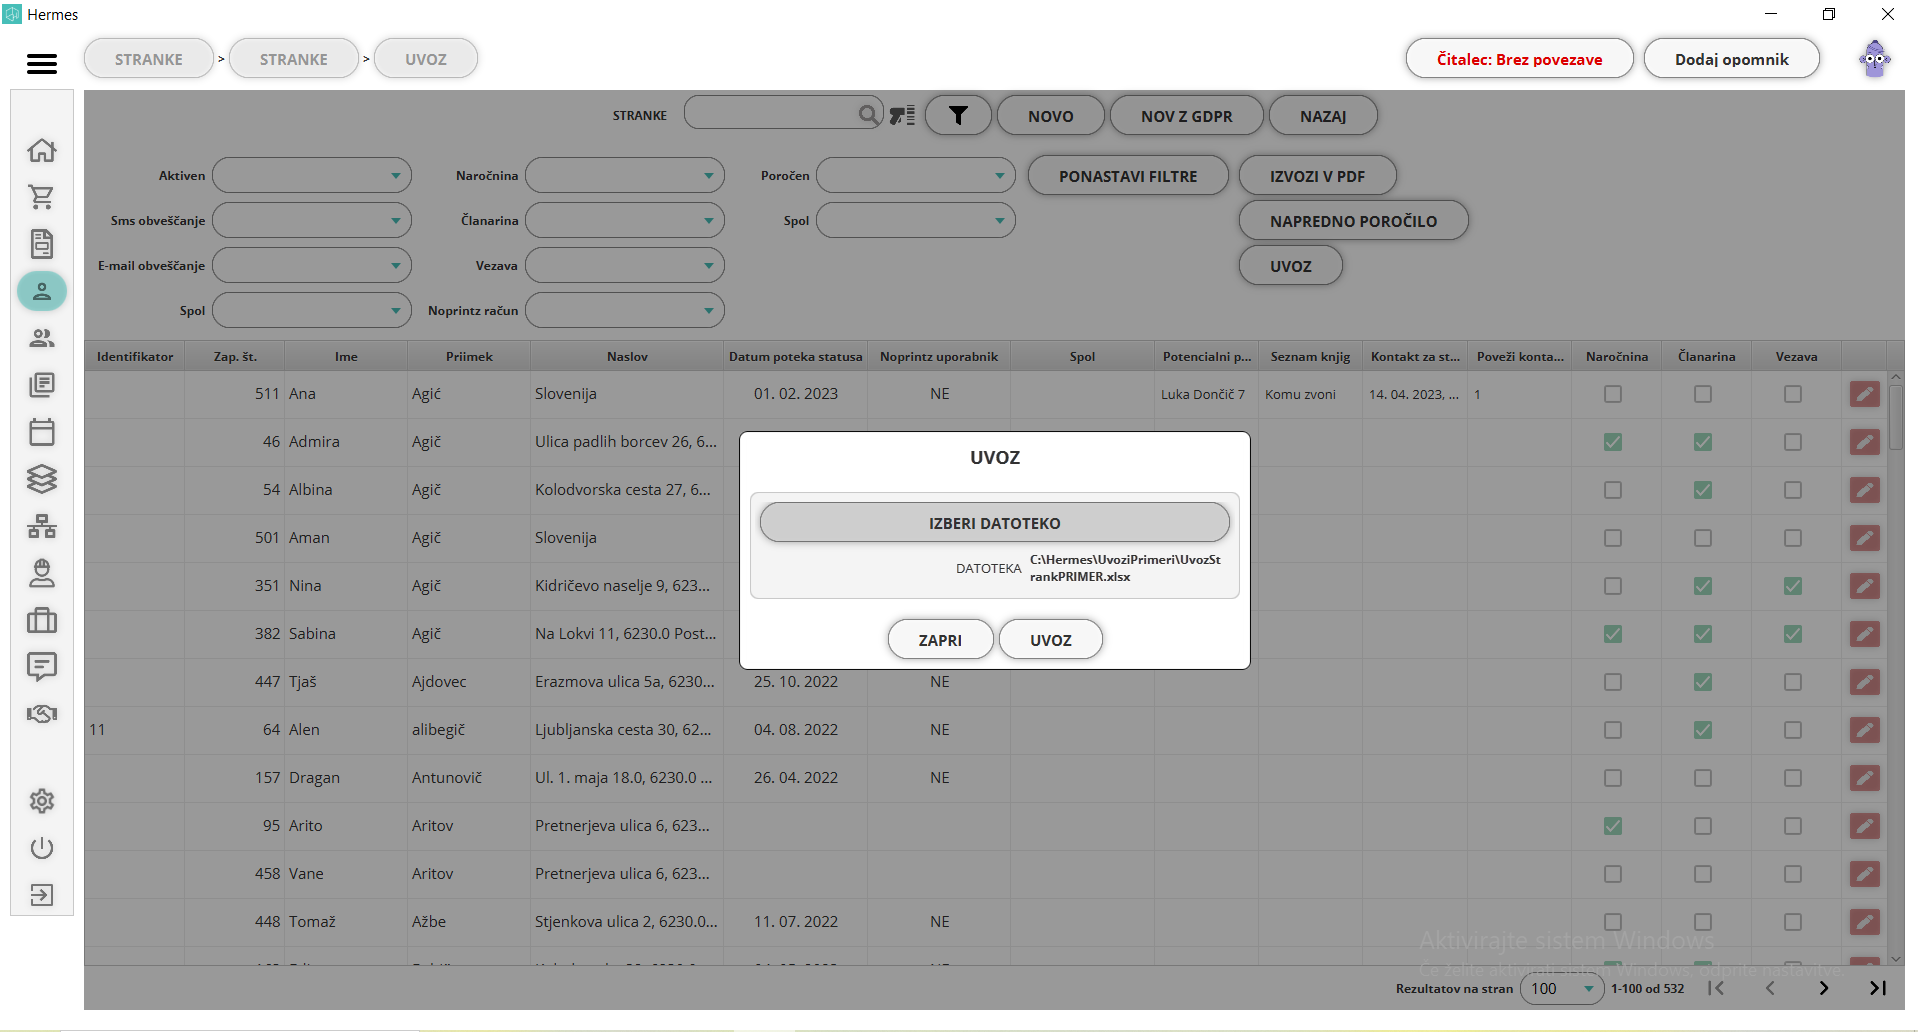Sort by Datum poteka statusa column

[795, 356]
